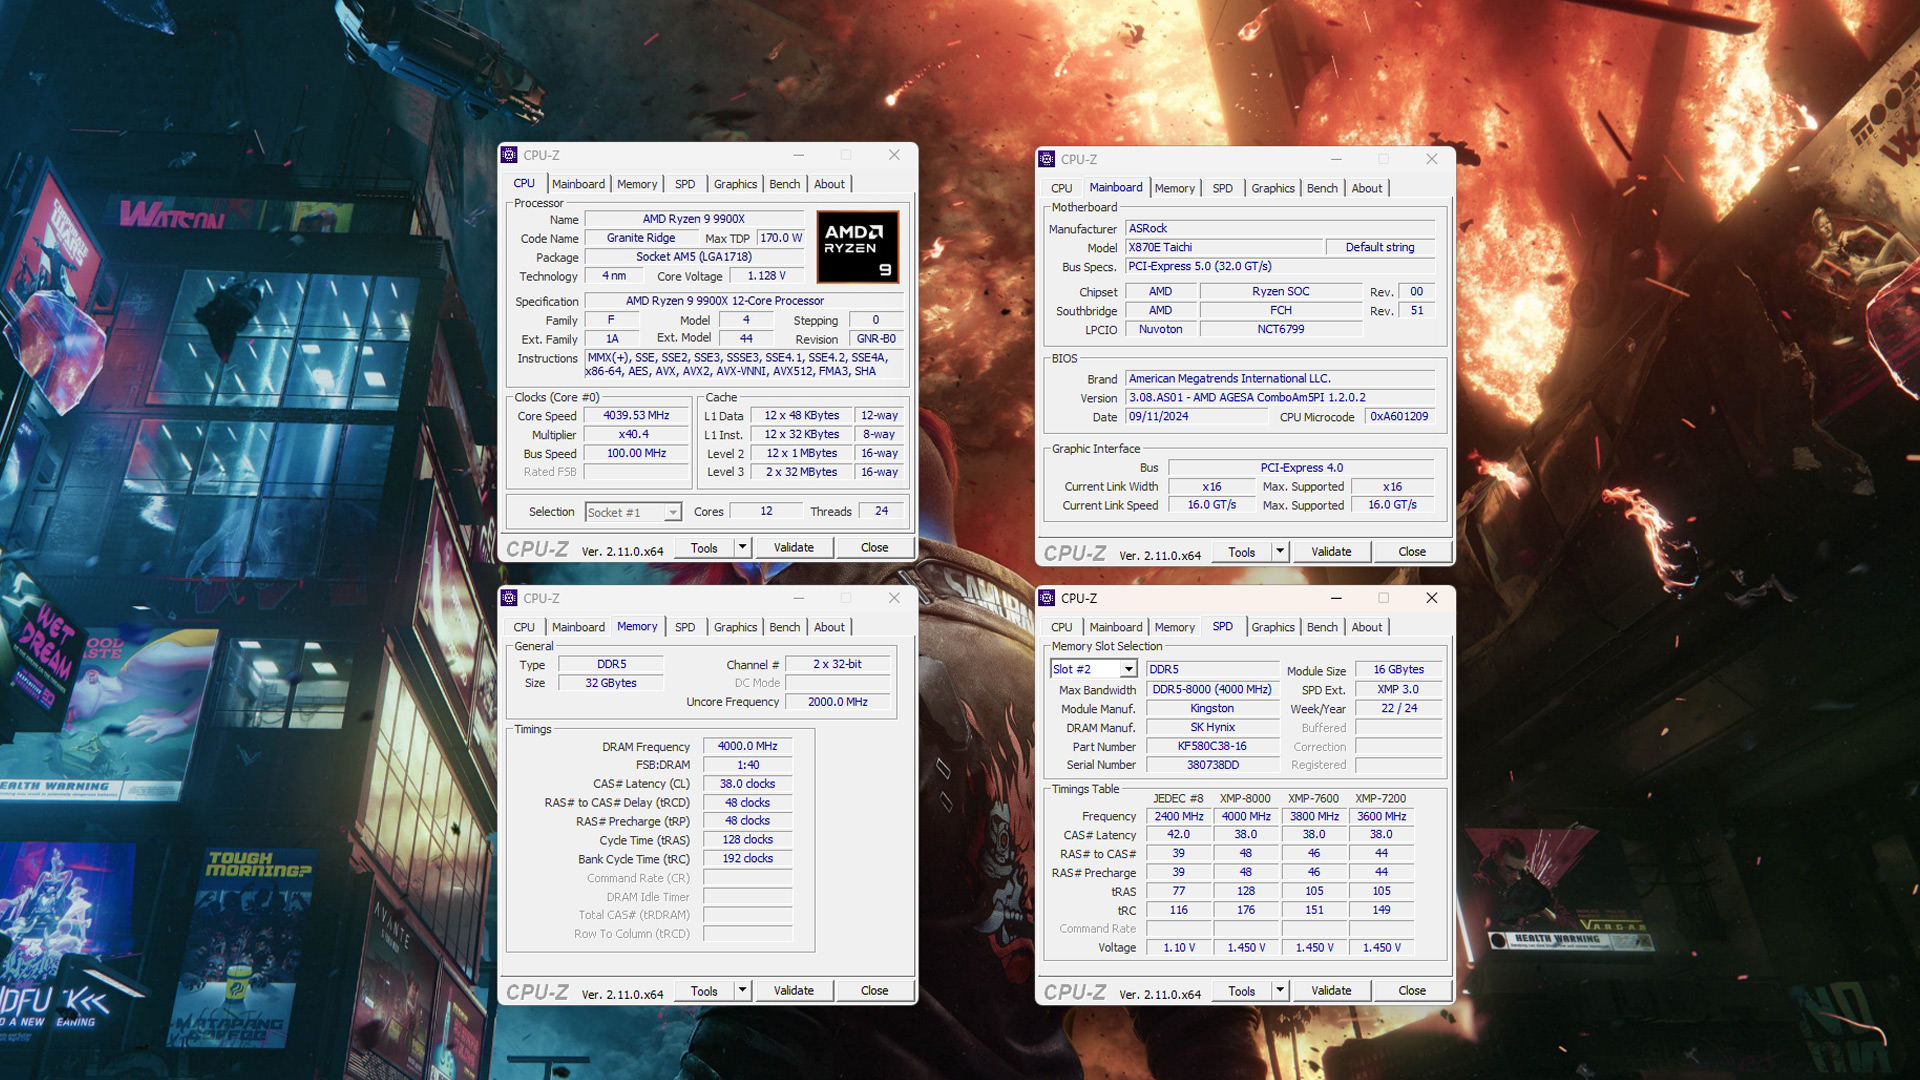Click Validate button in Mainboard window
The image size is (1920, 1080).
[x=1331, y=551]
